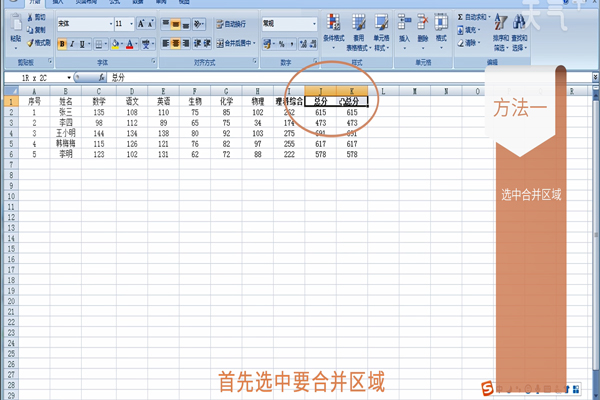Click the Decrease Indent icon

tap(197, 43)
